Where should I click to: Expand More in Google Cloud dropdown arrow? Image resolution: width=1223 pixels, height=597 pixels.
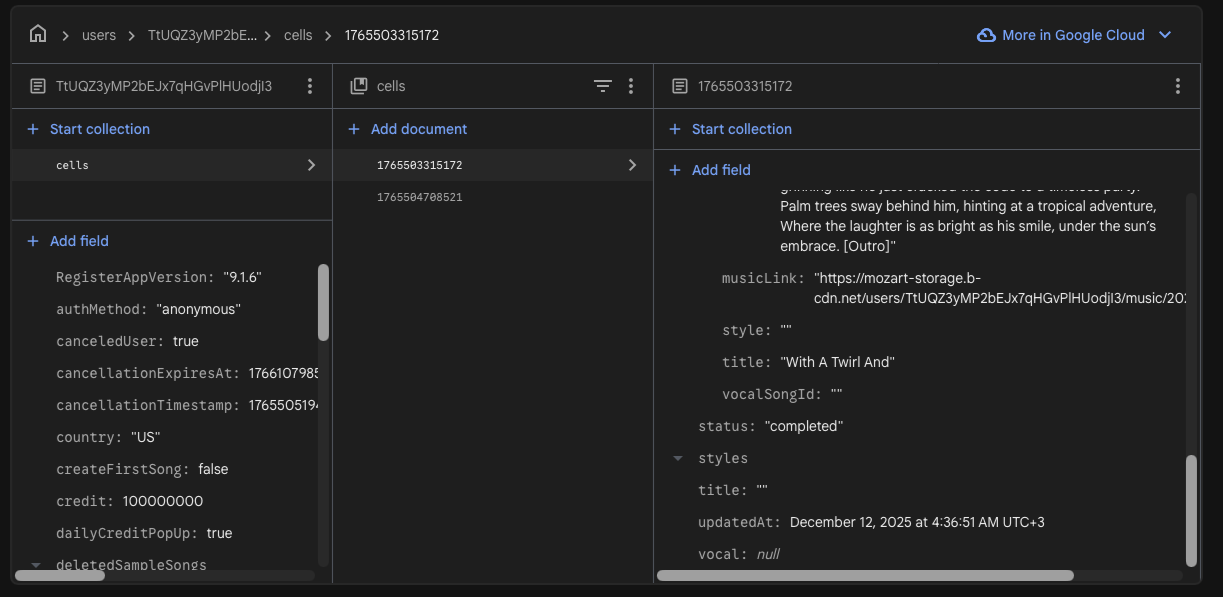click(1165, 35)
